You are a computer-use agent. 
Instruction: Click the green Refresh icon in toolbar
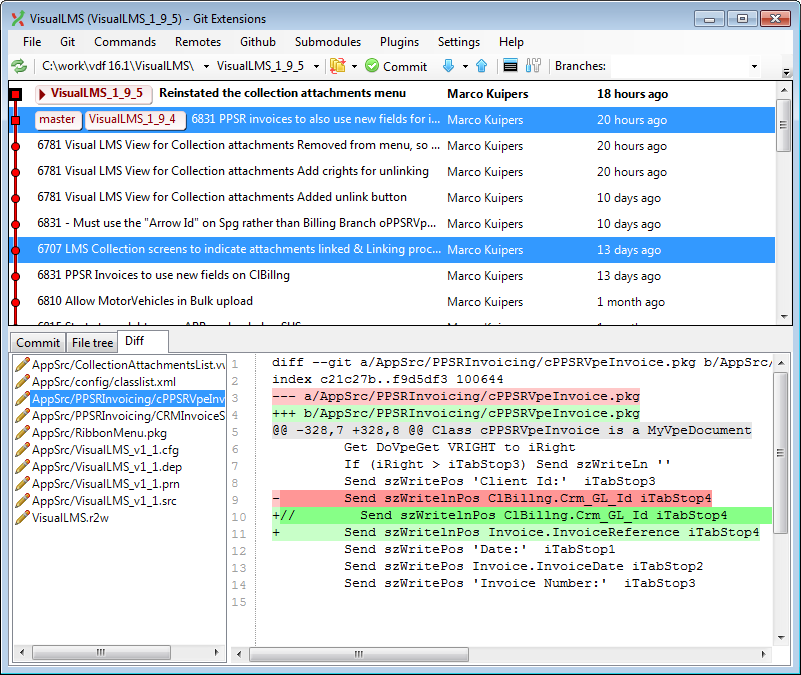19,66
